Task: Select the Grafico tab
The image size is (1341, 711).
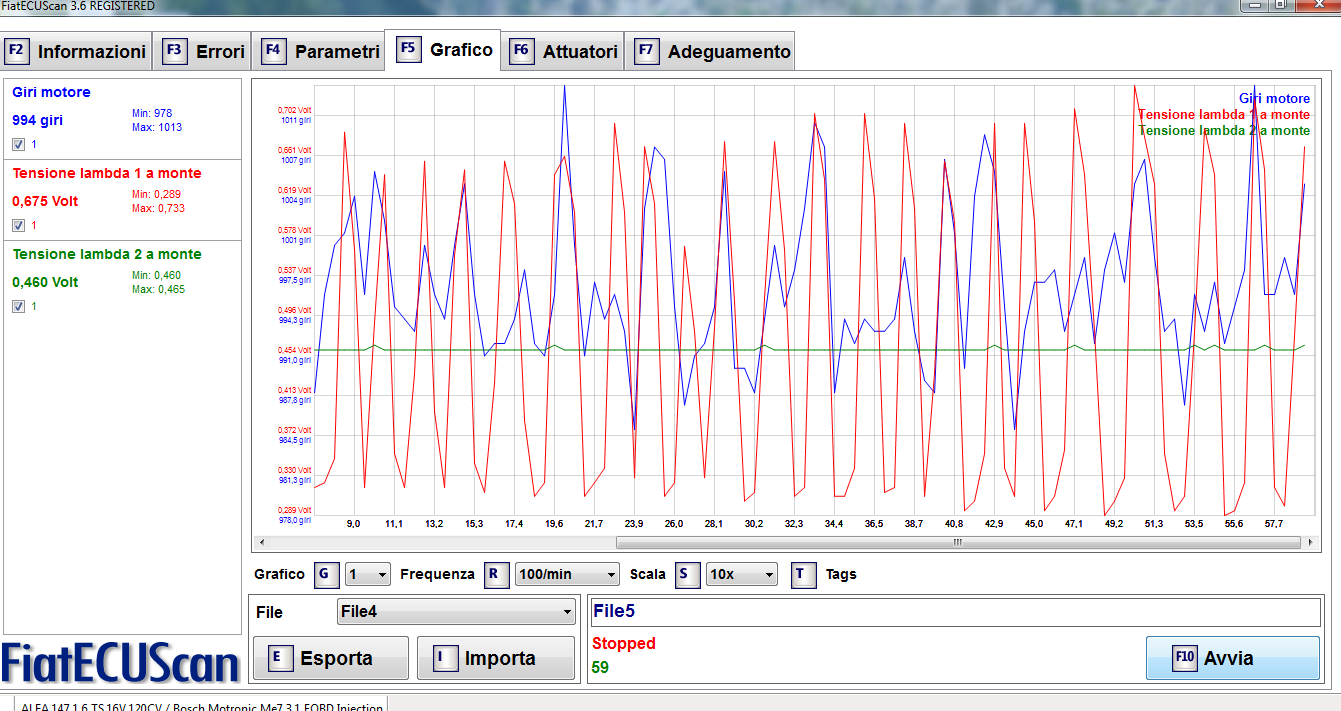Action: pos(443,49)
